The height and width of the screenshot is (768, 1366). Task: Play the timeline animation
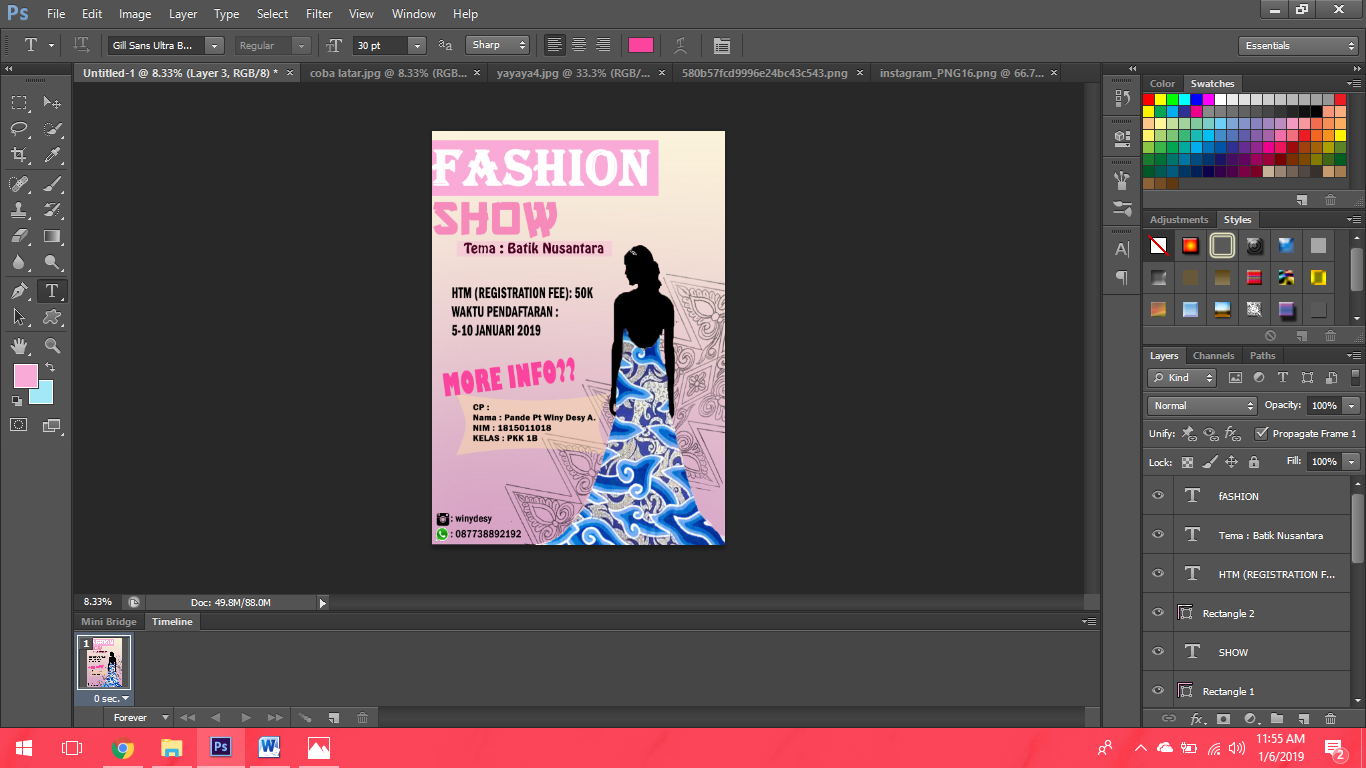click(x=246, y=718)
